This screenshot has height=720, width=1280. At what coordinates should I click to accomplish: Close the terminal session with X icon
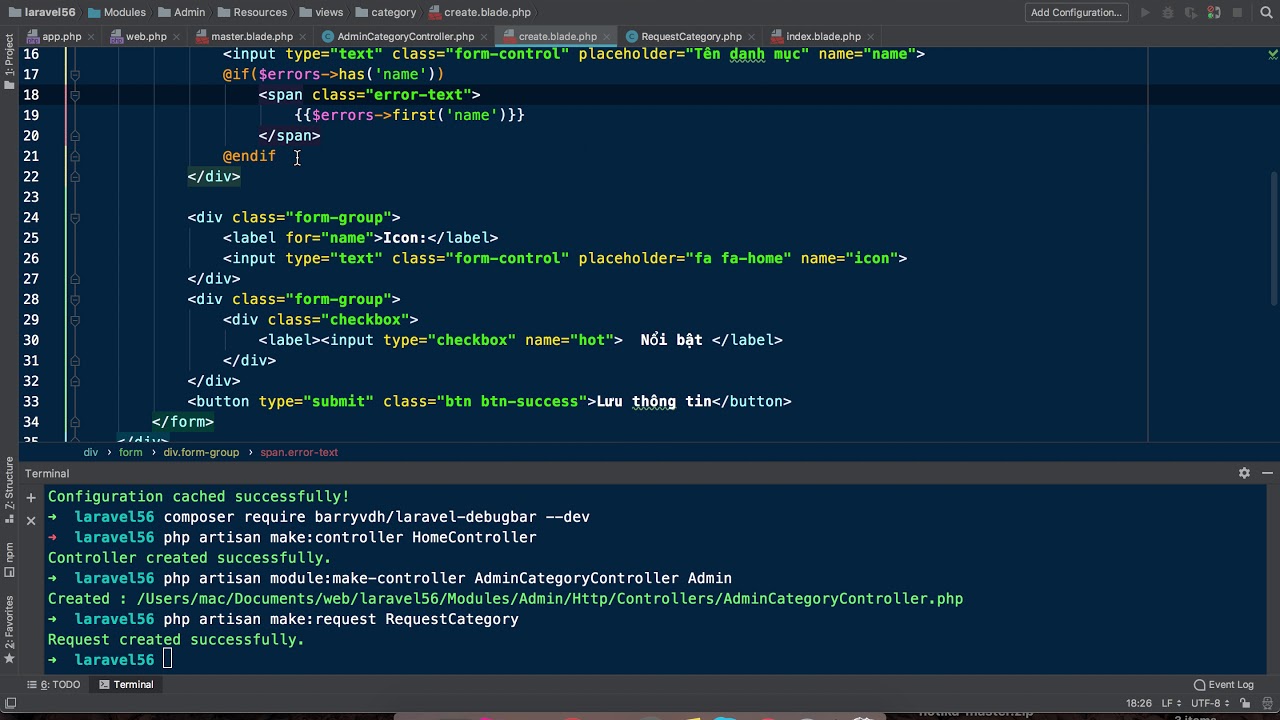[31, 520]
